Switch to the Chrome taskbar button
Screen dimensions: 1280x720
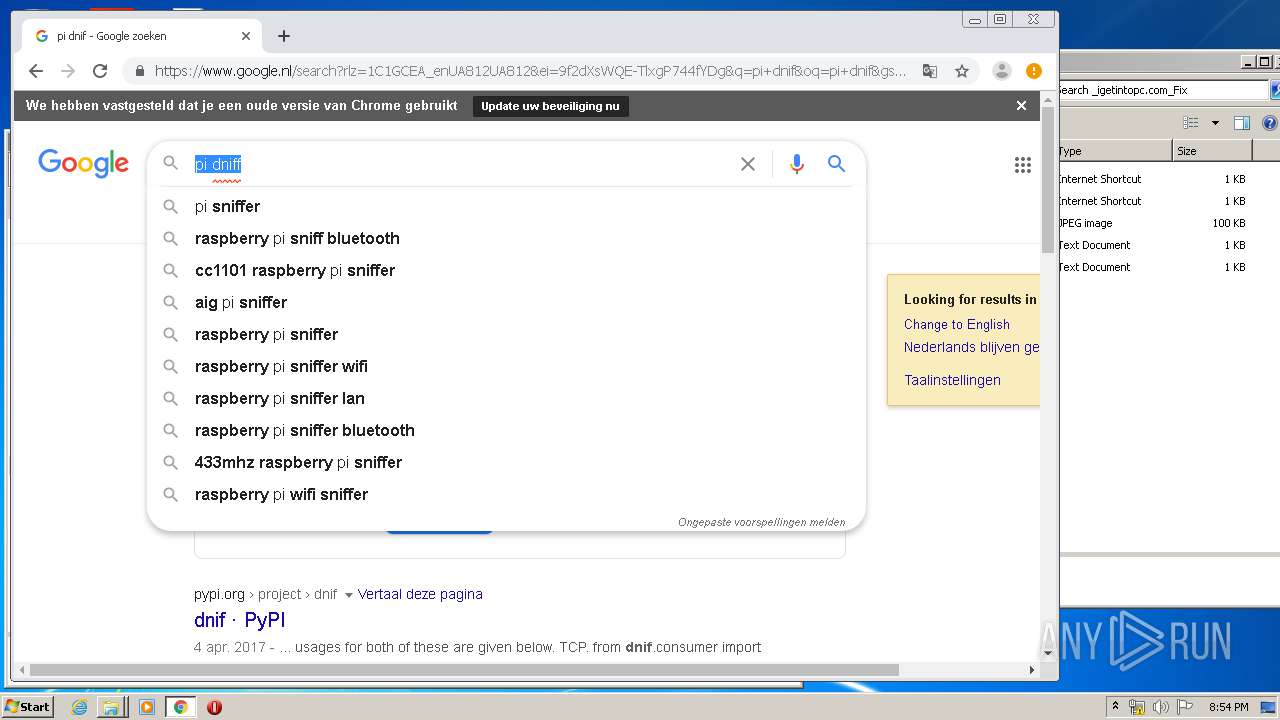[180, 707]
